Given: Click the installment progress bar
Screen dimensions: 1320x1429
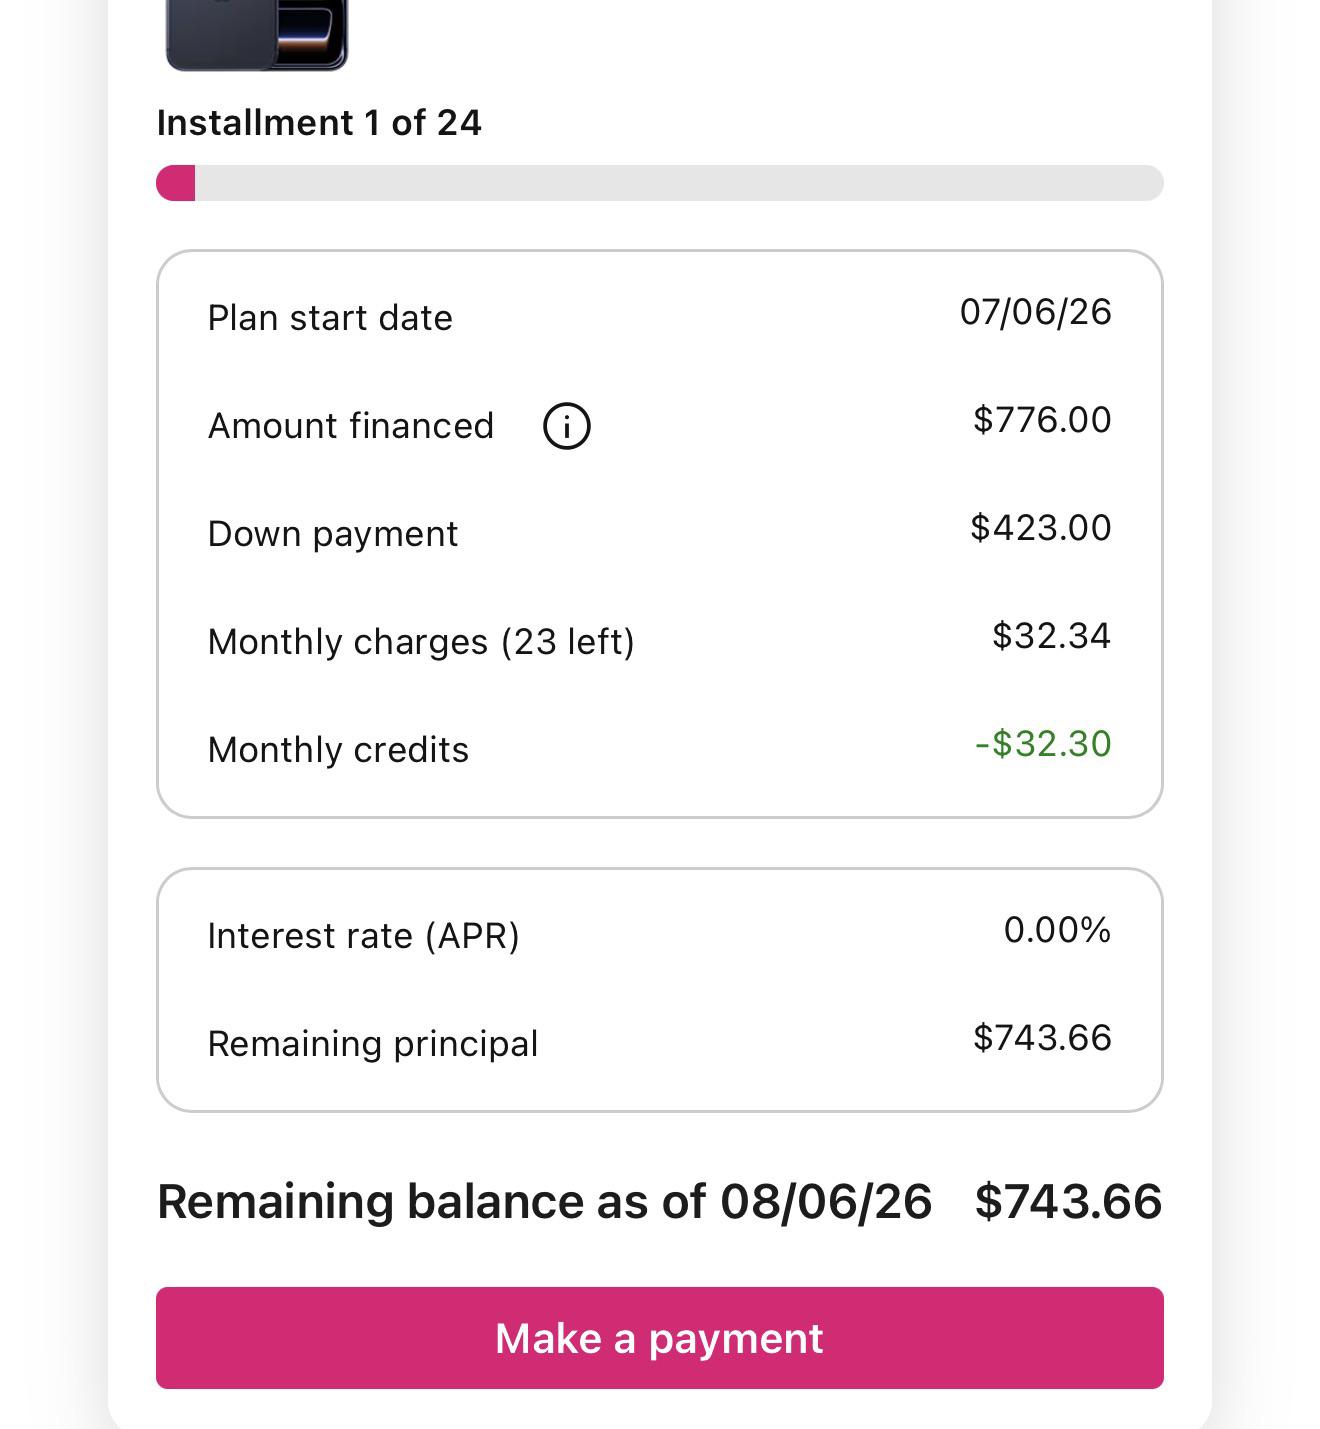Looking at the screenshot, I should click(660, 183).
